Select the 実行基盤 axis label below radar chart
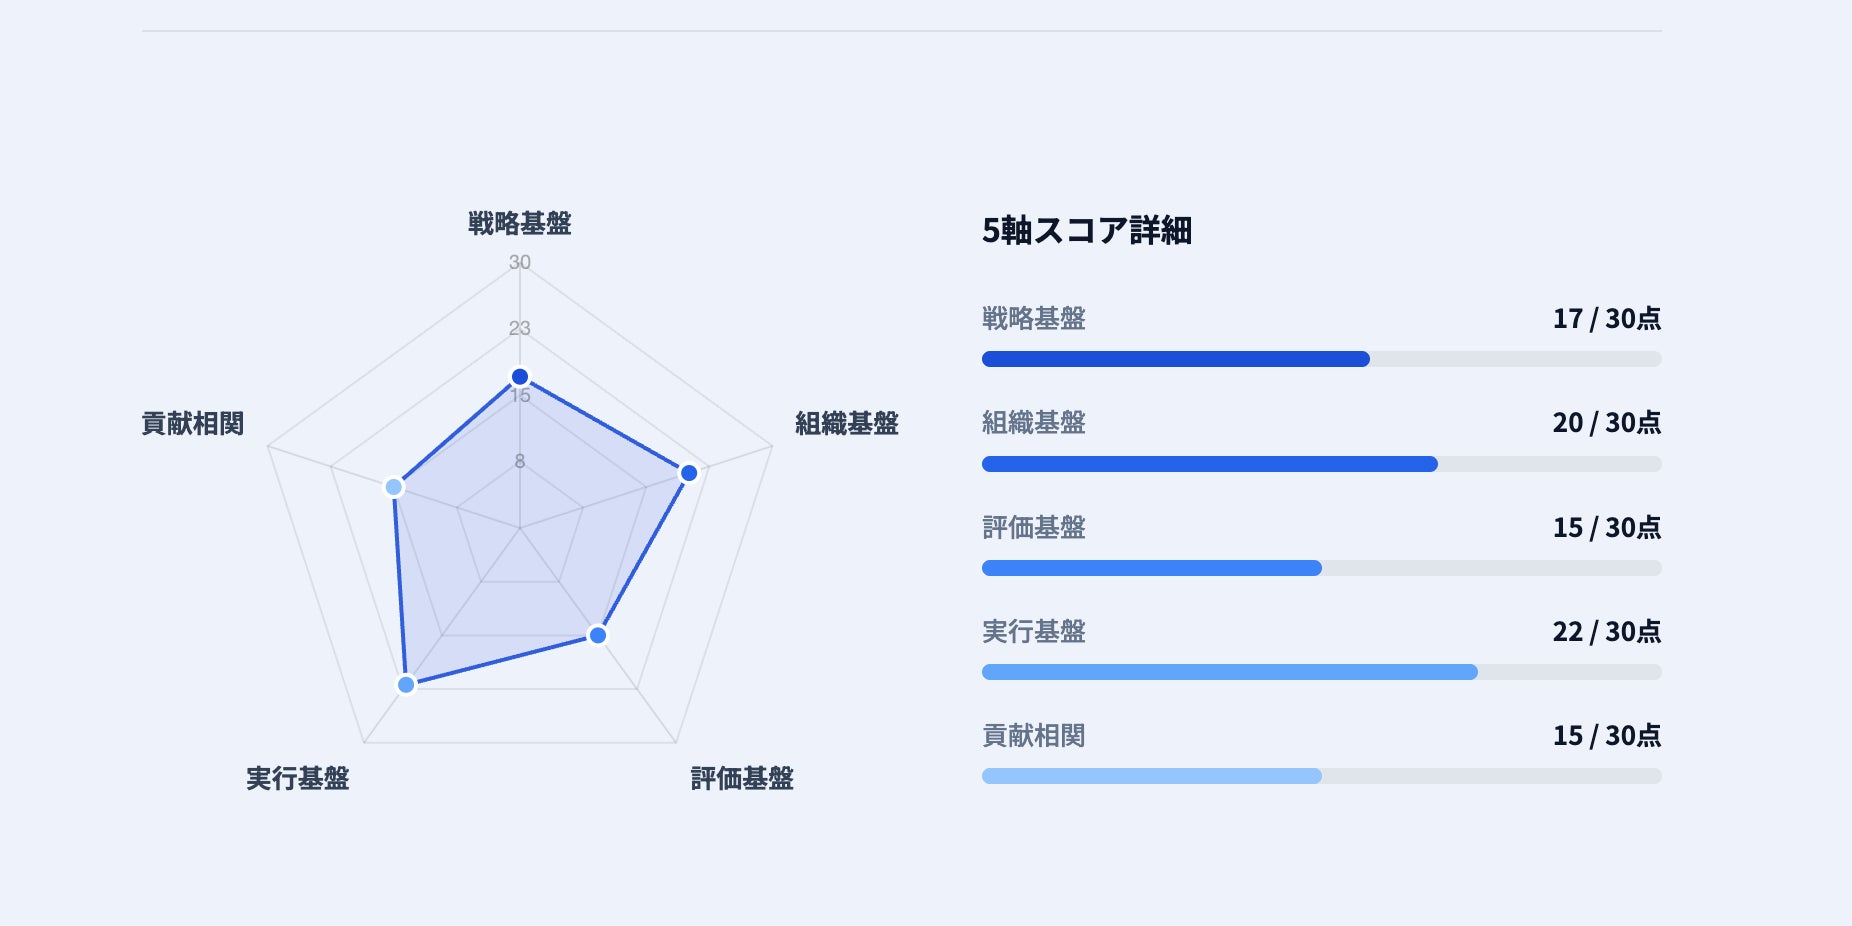The height and width of the screenshot is (926, 1852). point(298,778)
